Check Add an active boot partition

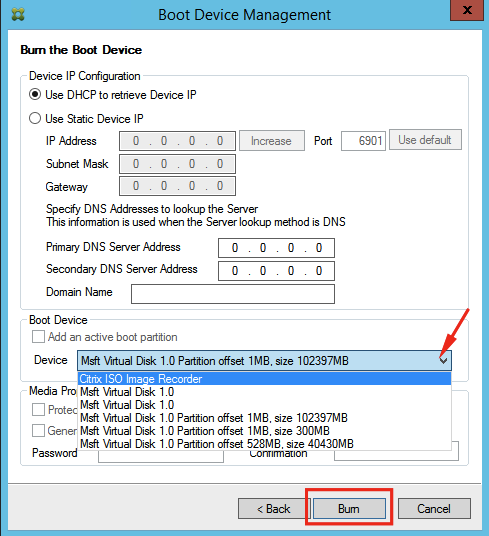point(38,336)
